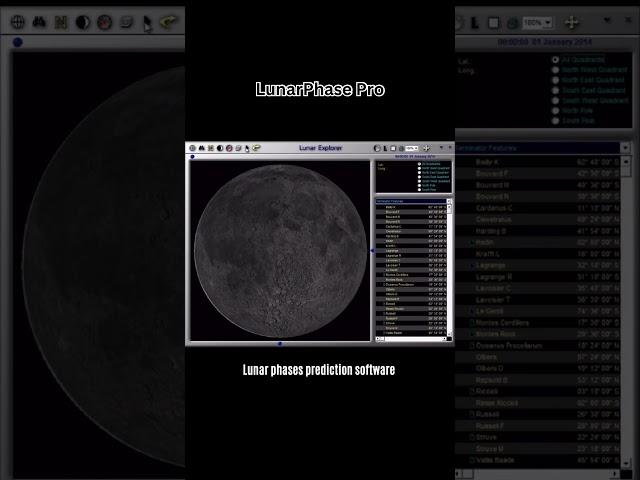Image resolution: width=640 pixels, height=480 pixels.
Task: Expand Vallis Baade node in background list
Action: [x=472, y=460]
